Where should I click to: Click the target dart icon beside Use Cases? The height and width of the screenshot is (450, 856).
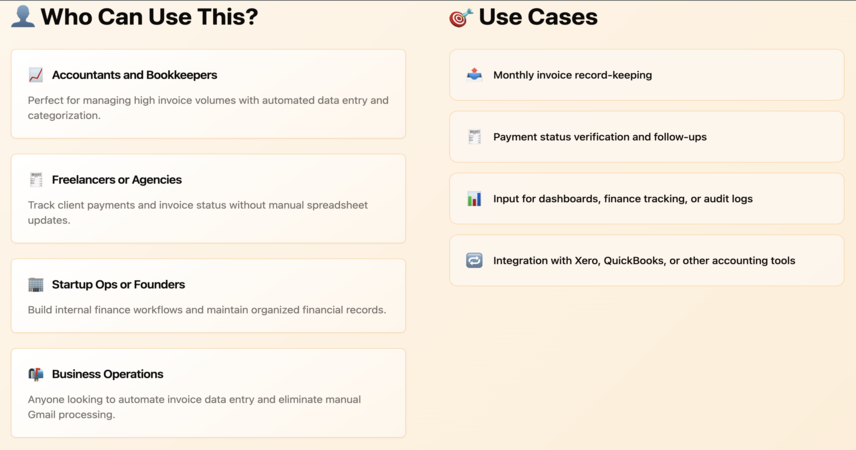tap(461, 17)
